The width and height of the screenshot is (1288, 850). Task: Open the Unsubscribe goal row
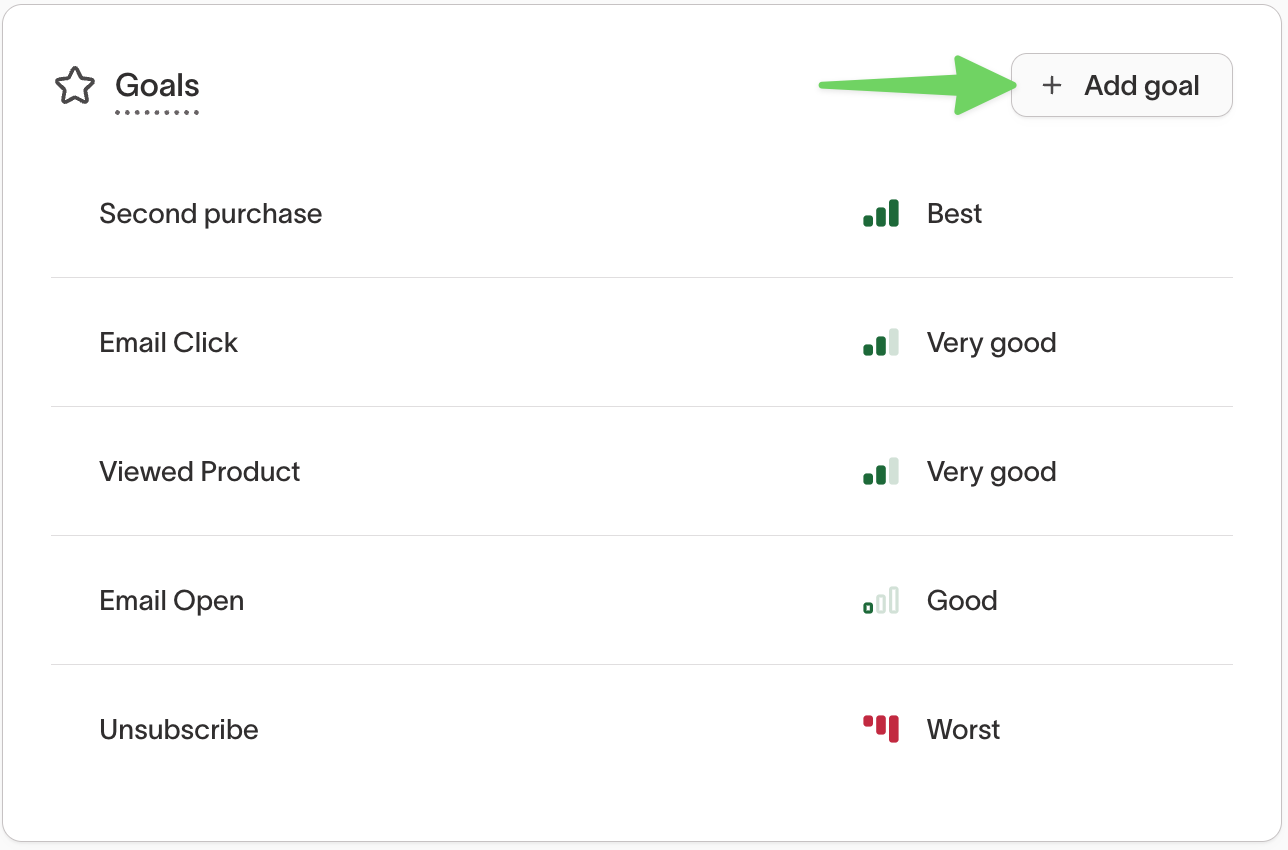tap(178, 730)
